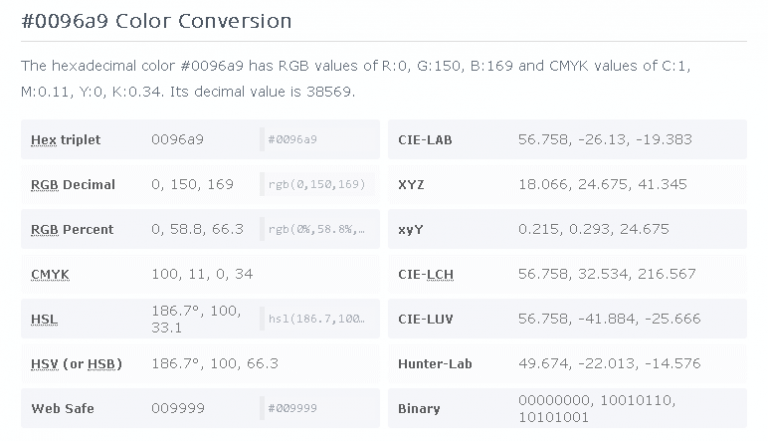
Task: Click the CIE-LAB row label
Action: [425, 140]
